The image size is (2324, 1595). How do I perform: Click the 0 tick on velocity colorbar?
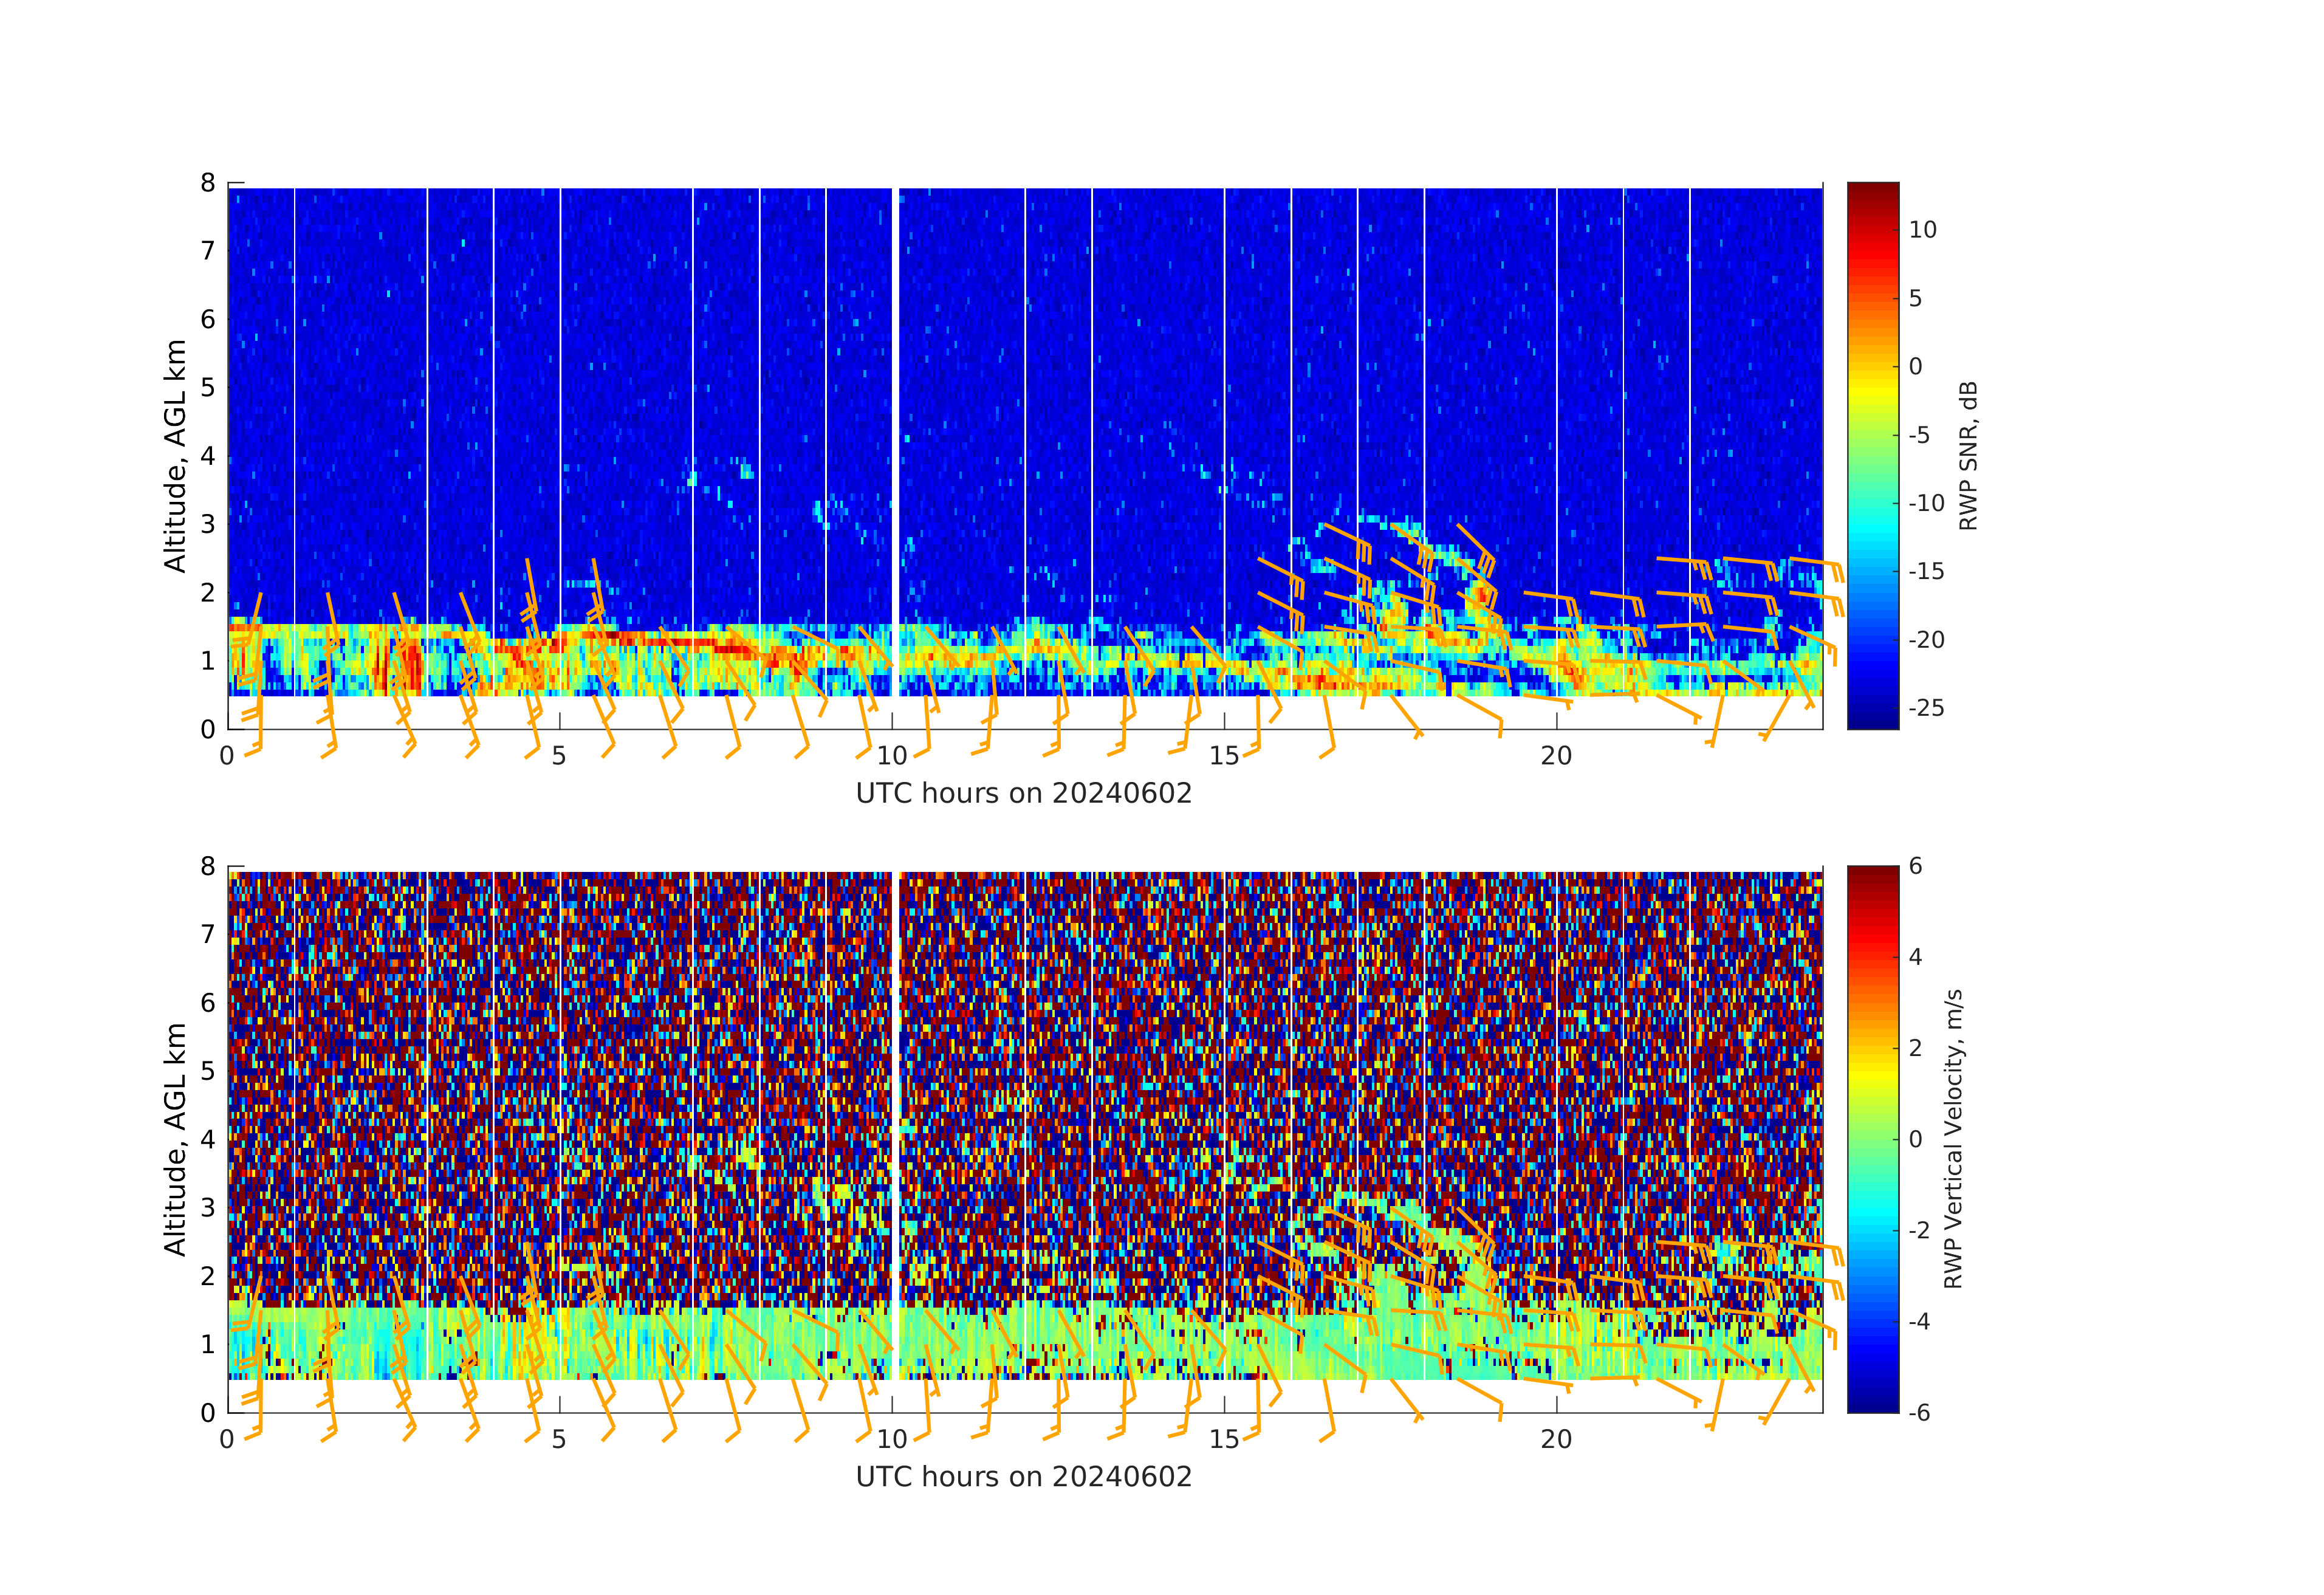tap(1915, 1139)
